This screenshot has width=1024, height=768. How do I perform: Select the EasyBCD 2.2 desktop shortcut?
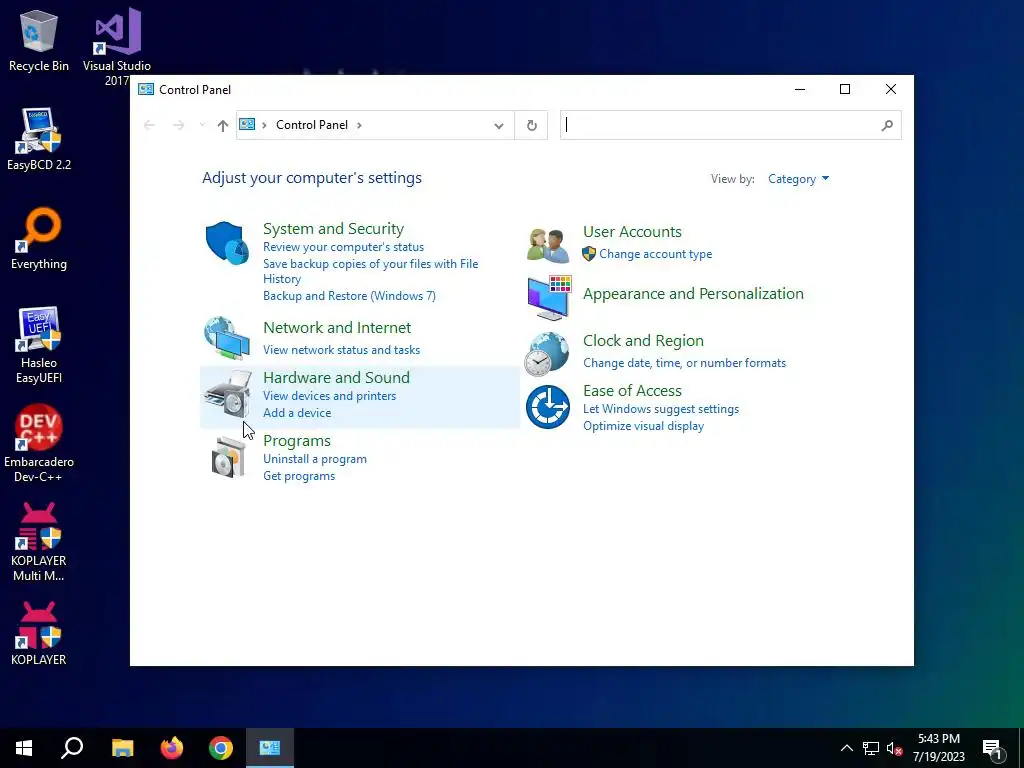(39, 140)
